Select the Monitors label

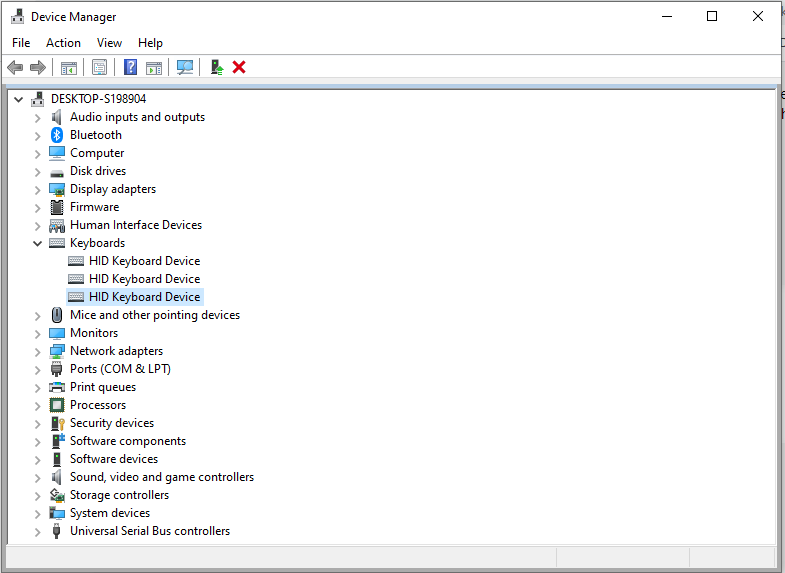point(94,333)
